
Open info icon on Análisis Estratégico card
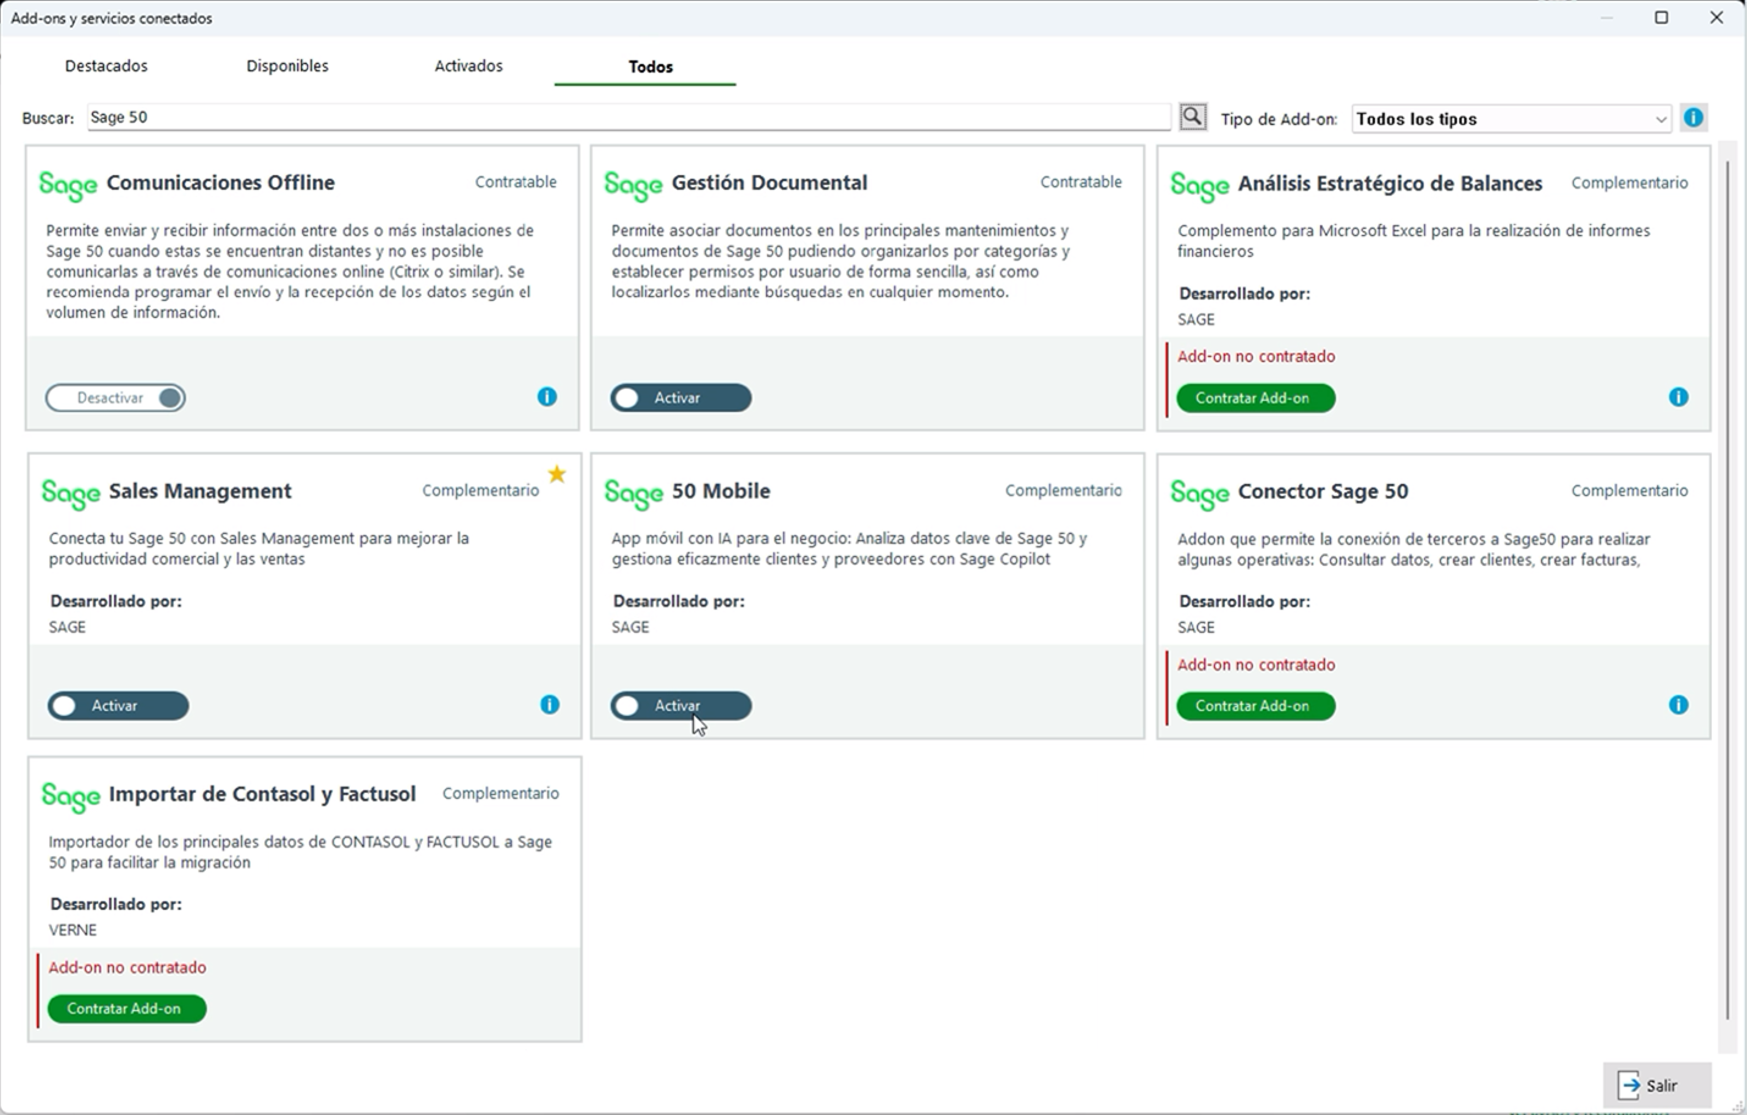[1678, 397]
